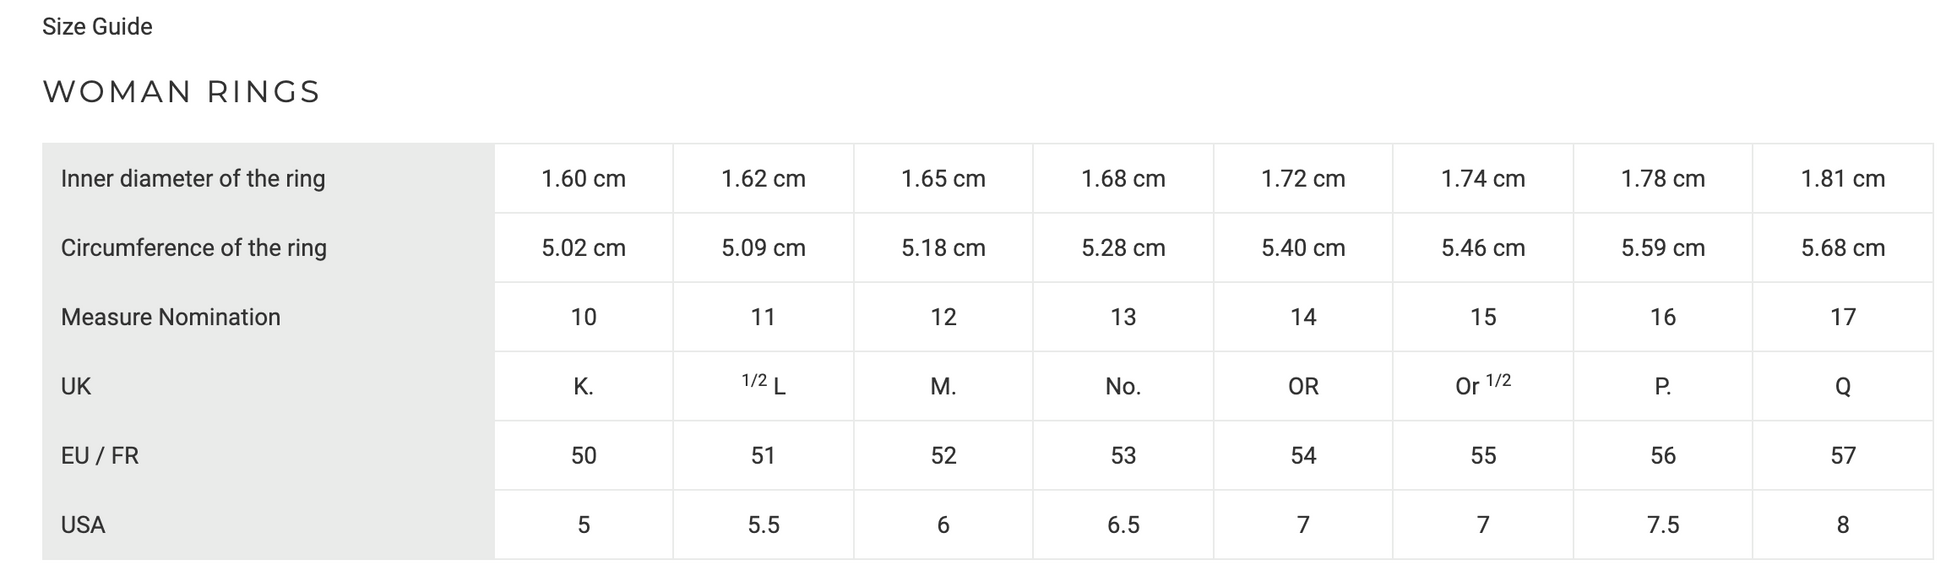The height and width of the screenshot is (587, 1946).
Task: Click measure nomination value 14
Action: coord(1303,317)
